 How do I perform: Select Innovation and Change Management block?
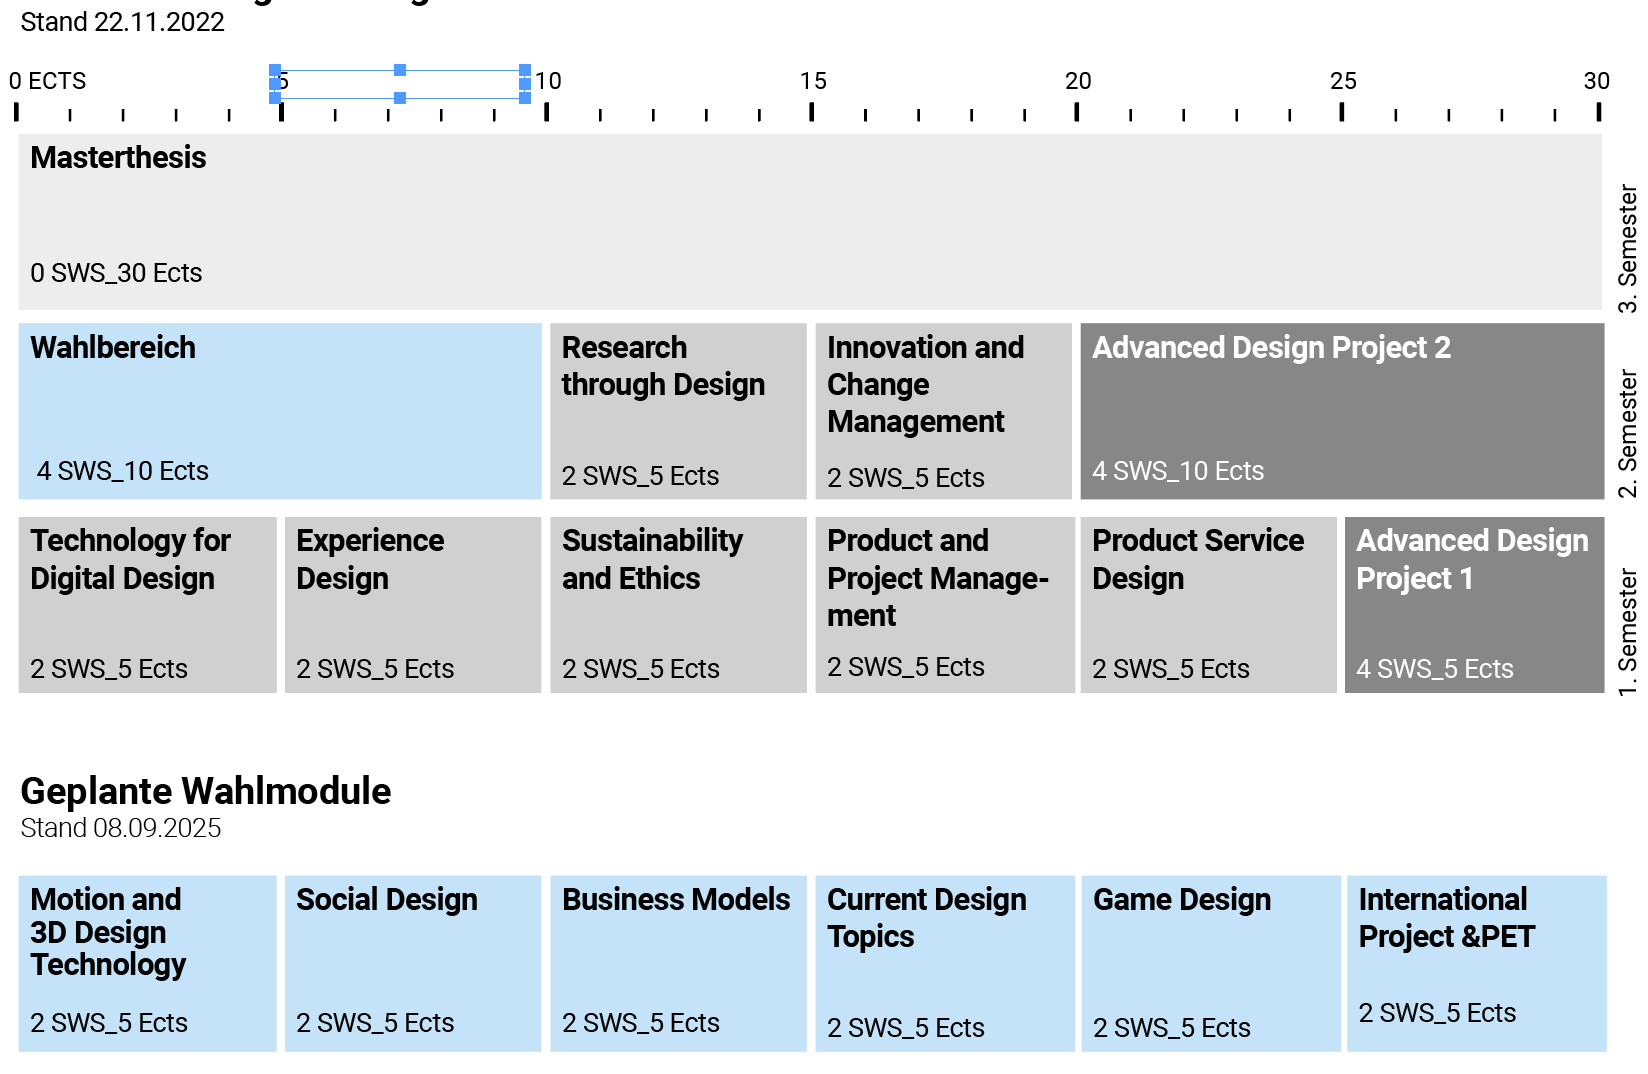point(943,411)
